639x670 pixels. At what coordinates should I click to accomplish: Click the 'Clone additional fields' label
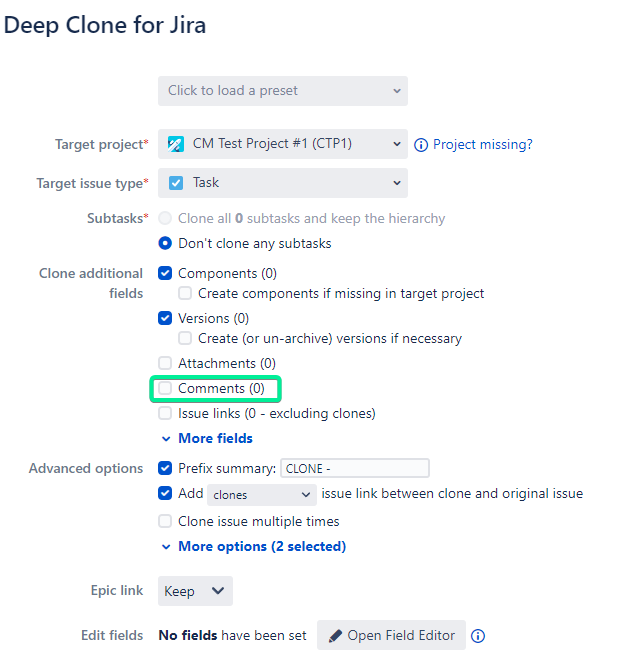(91, 283)
